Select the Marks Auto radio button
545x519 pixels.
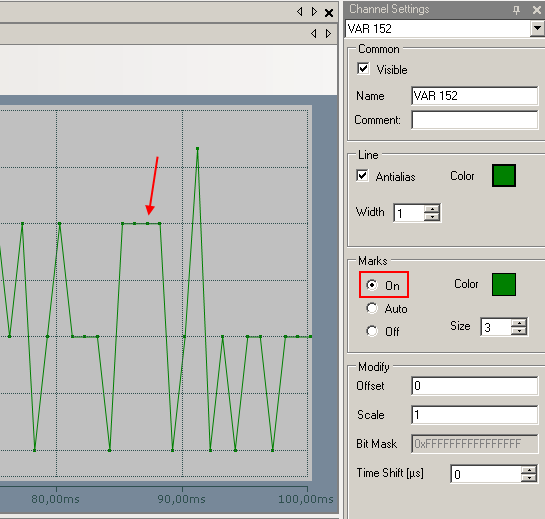[x=372, y=308]
